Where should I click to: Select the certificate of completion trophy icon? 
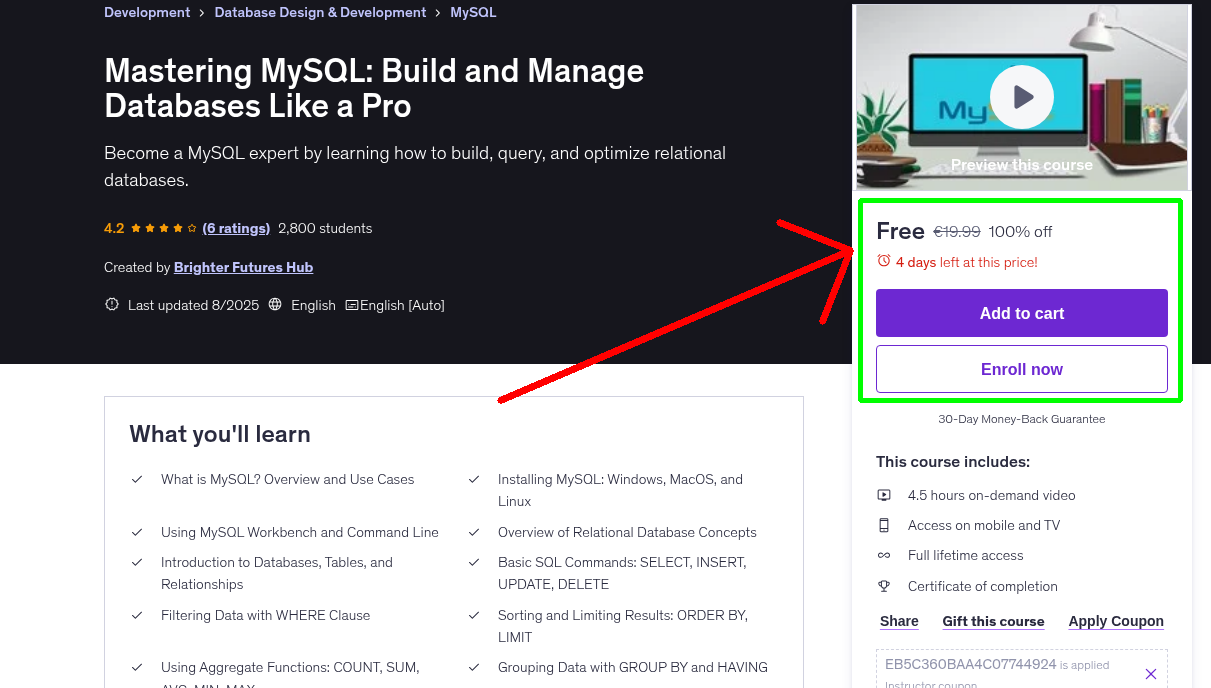coord(884,586)
